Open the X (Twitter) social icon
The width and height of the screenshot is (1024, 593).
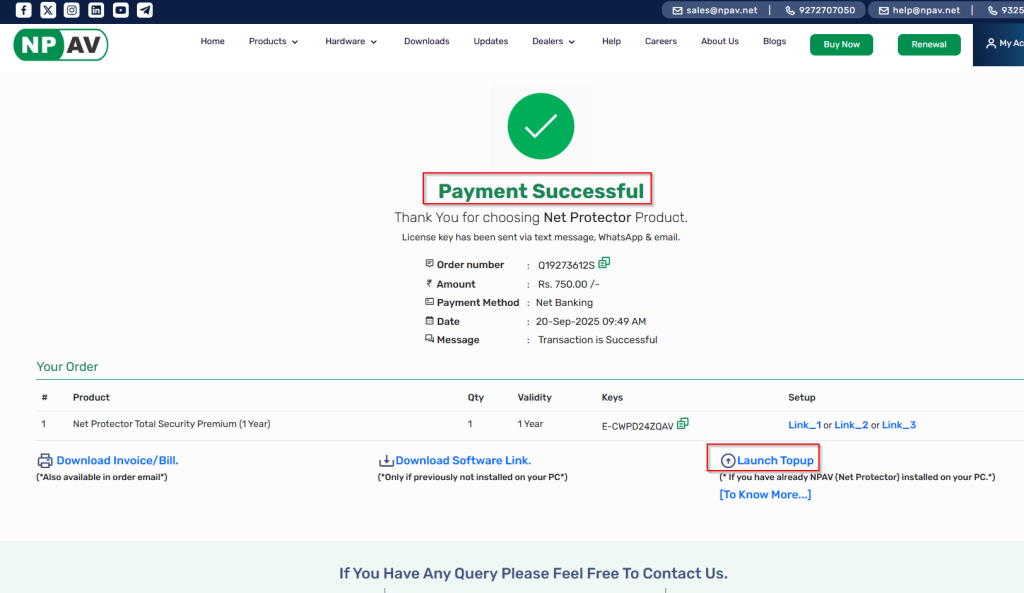(x=48, y=10)
